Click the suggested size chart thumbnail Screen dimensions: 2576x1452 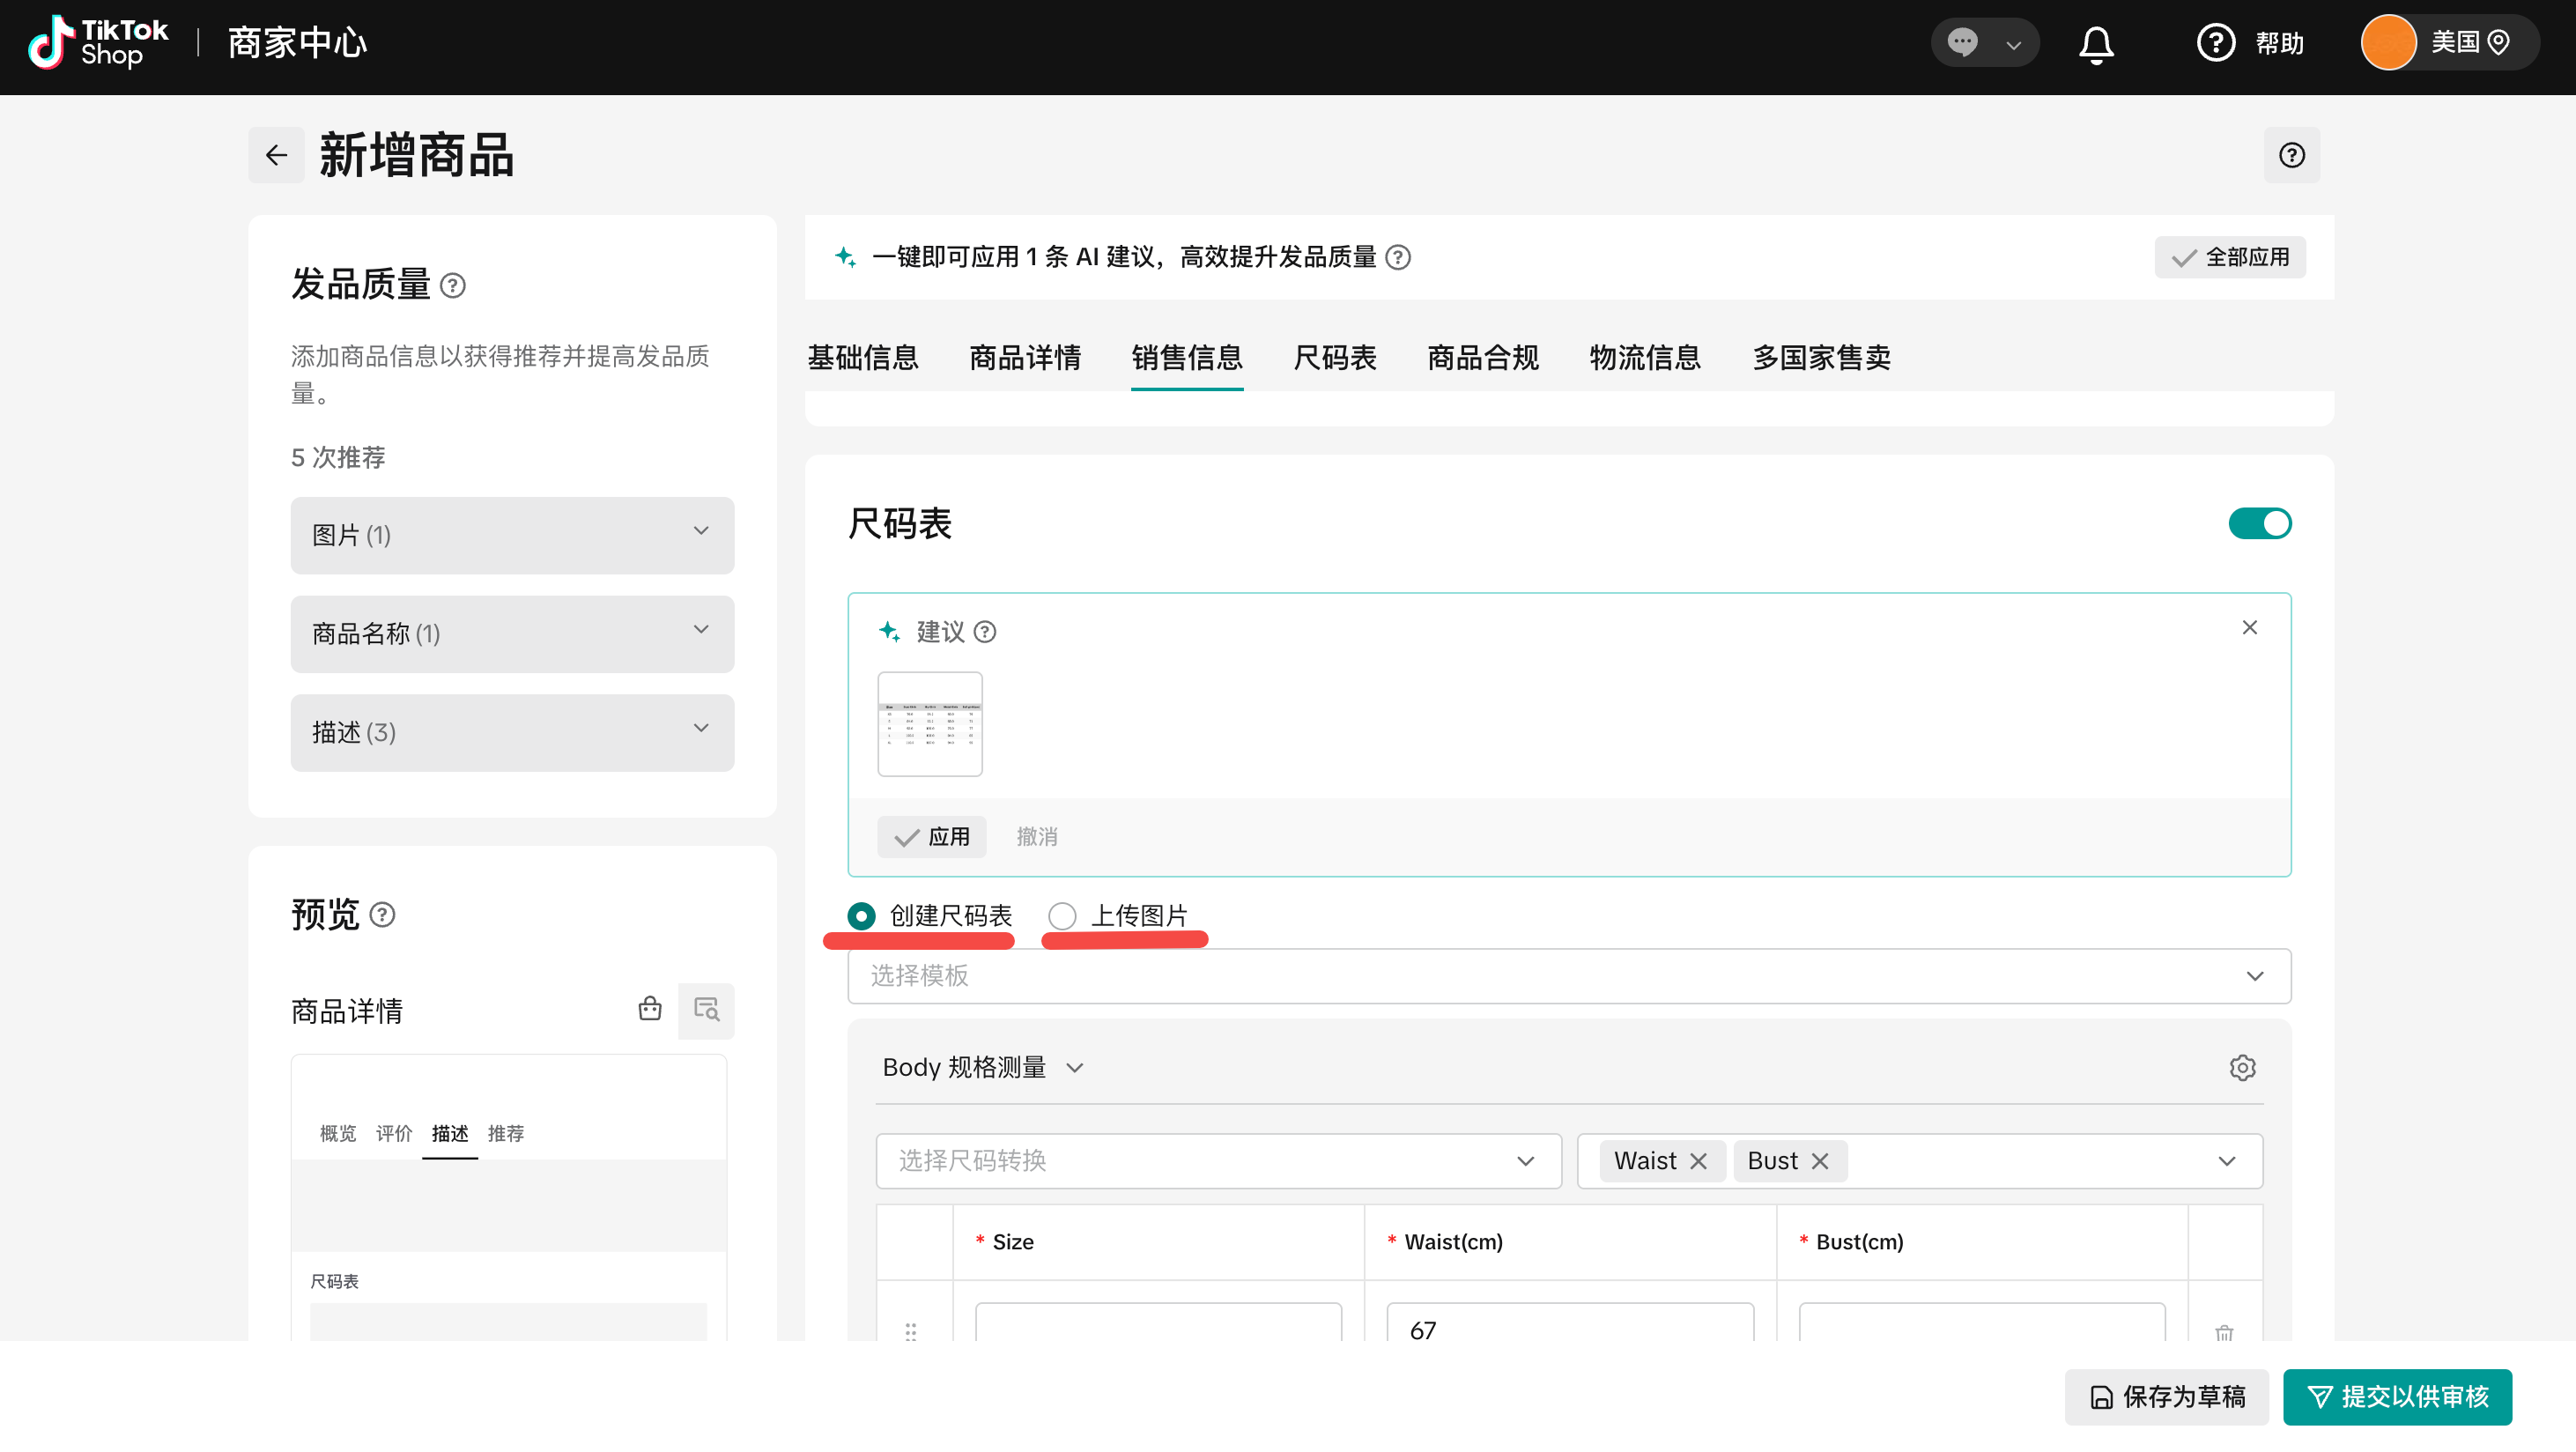pos(929,724)
